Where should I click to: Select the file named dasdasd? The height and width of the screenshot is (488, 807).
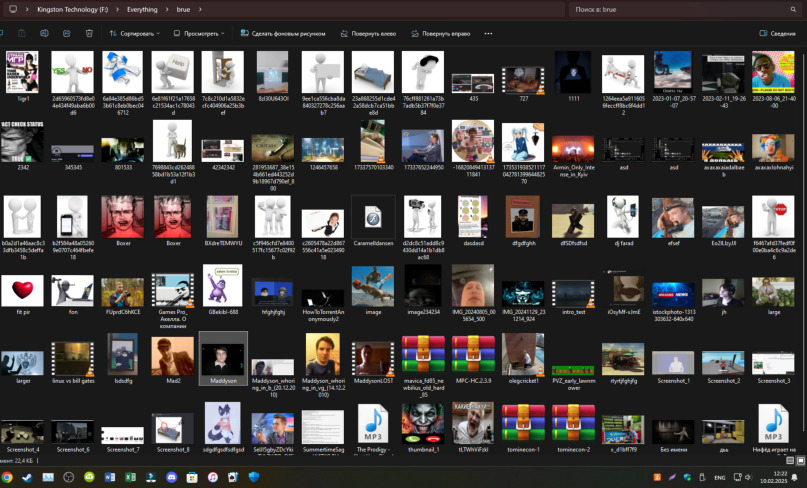[473, 220]
